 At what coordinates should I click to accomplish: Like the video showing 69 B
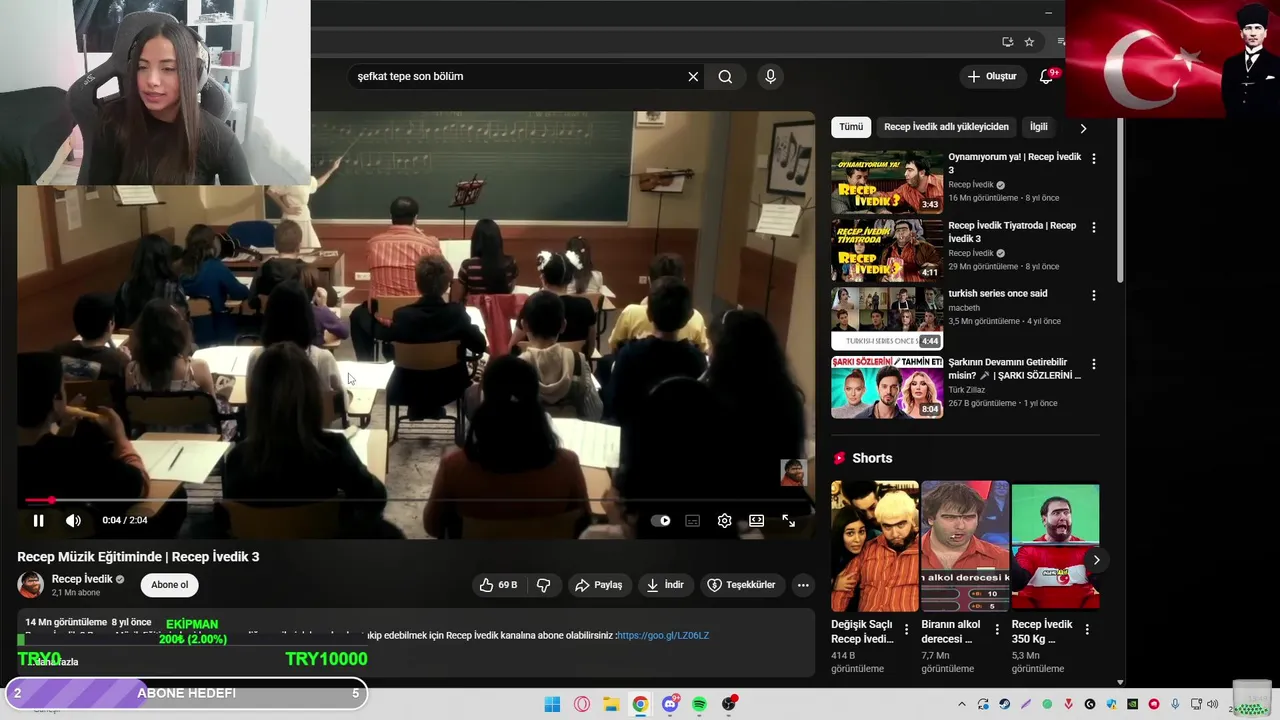point(498,585)
